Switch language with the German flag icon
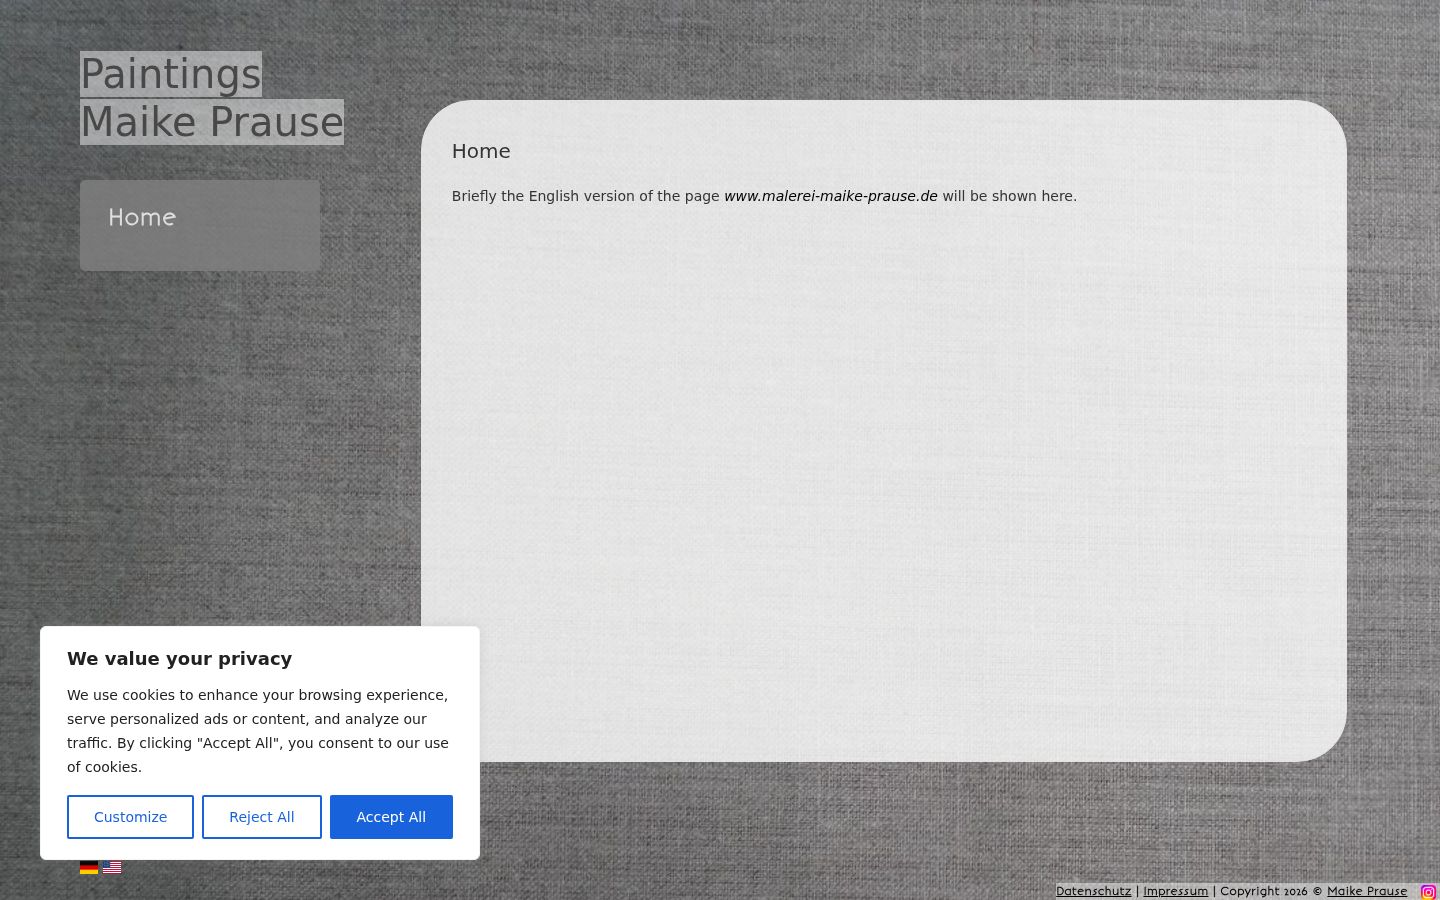1440x900 pixels. click(89, 867)
